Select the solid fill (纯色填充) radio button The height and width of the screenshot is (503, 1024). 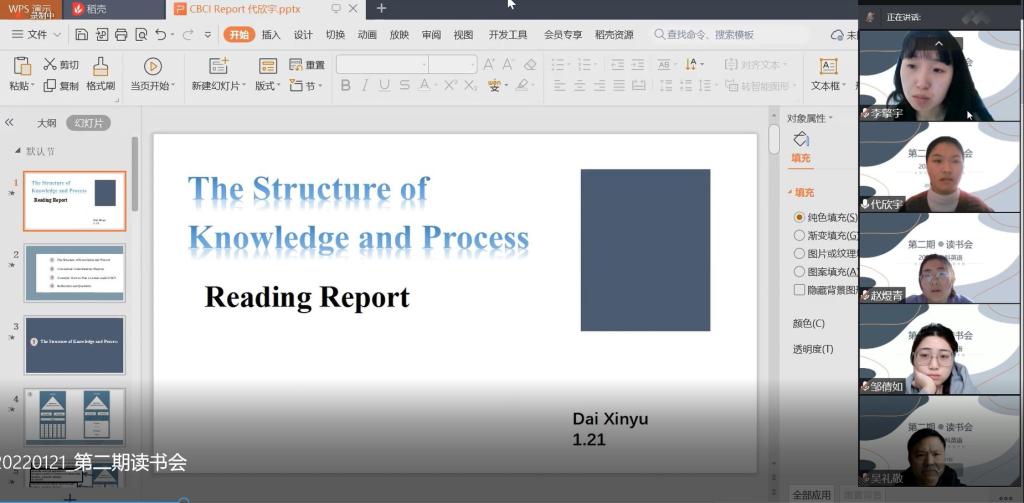799,217
